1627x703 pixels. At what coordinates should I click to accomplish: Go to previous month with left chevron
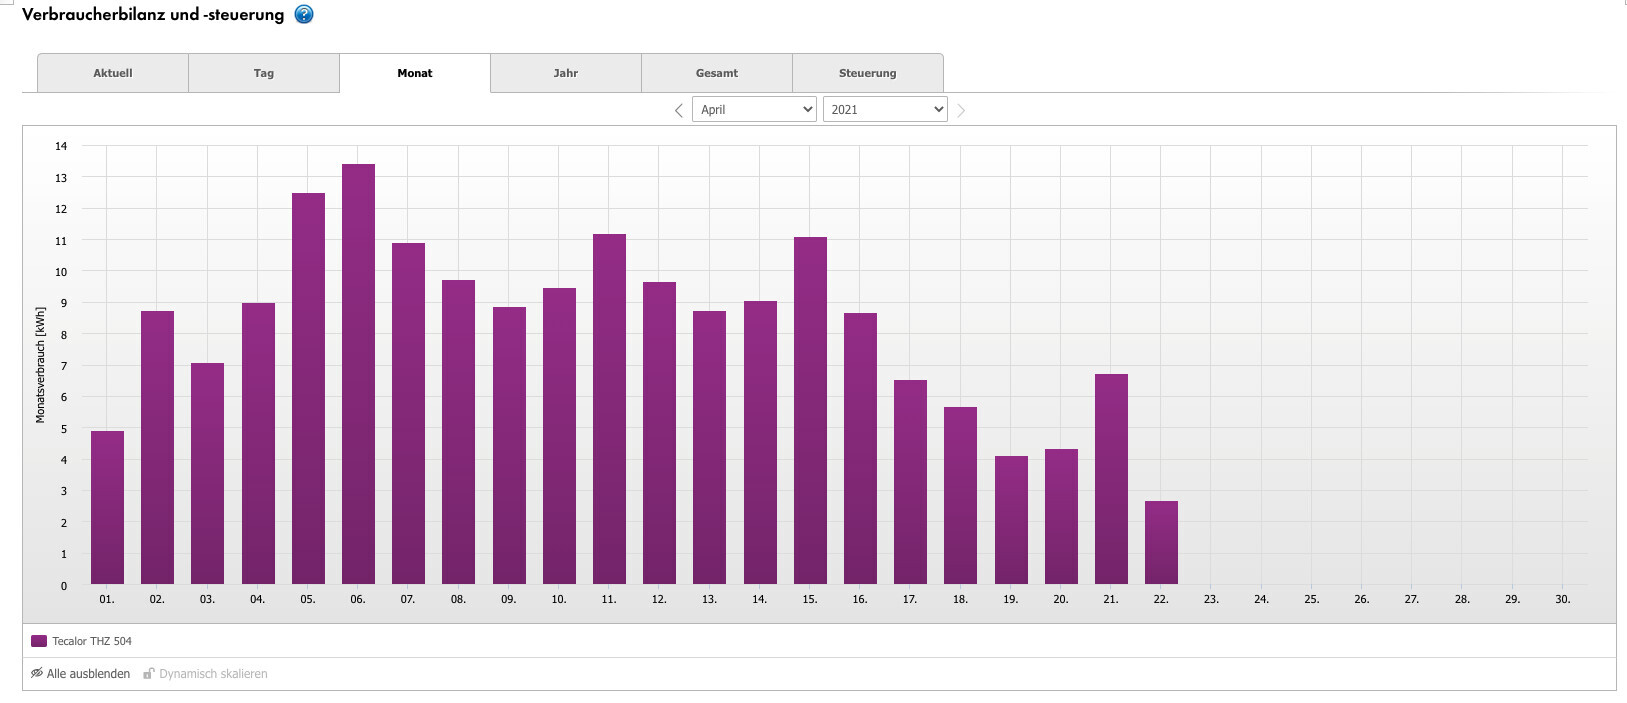[x=678, y=110]
